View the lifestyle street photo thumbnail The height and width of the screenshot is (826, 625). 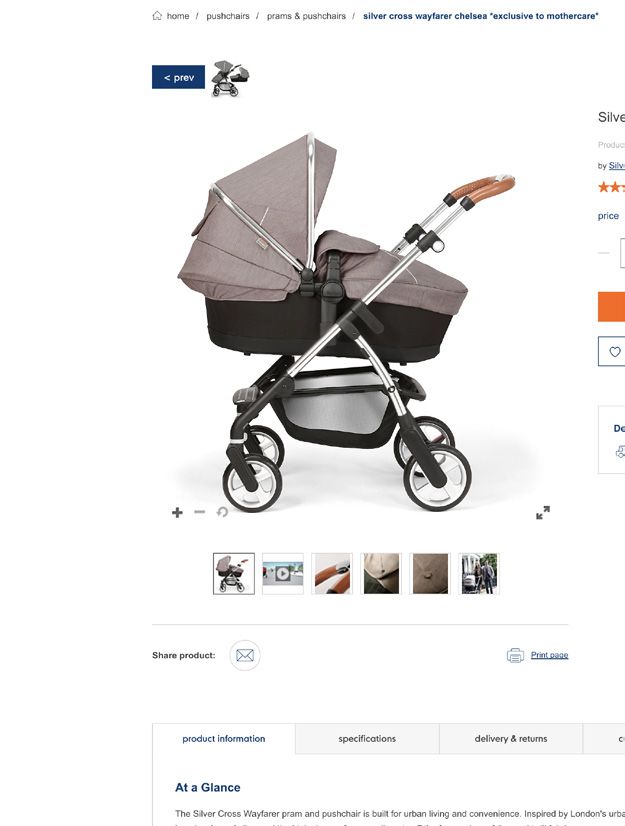(479, 574)
